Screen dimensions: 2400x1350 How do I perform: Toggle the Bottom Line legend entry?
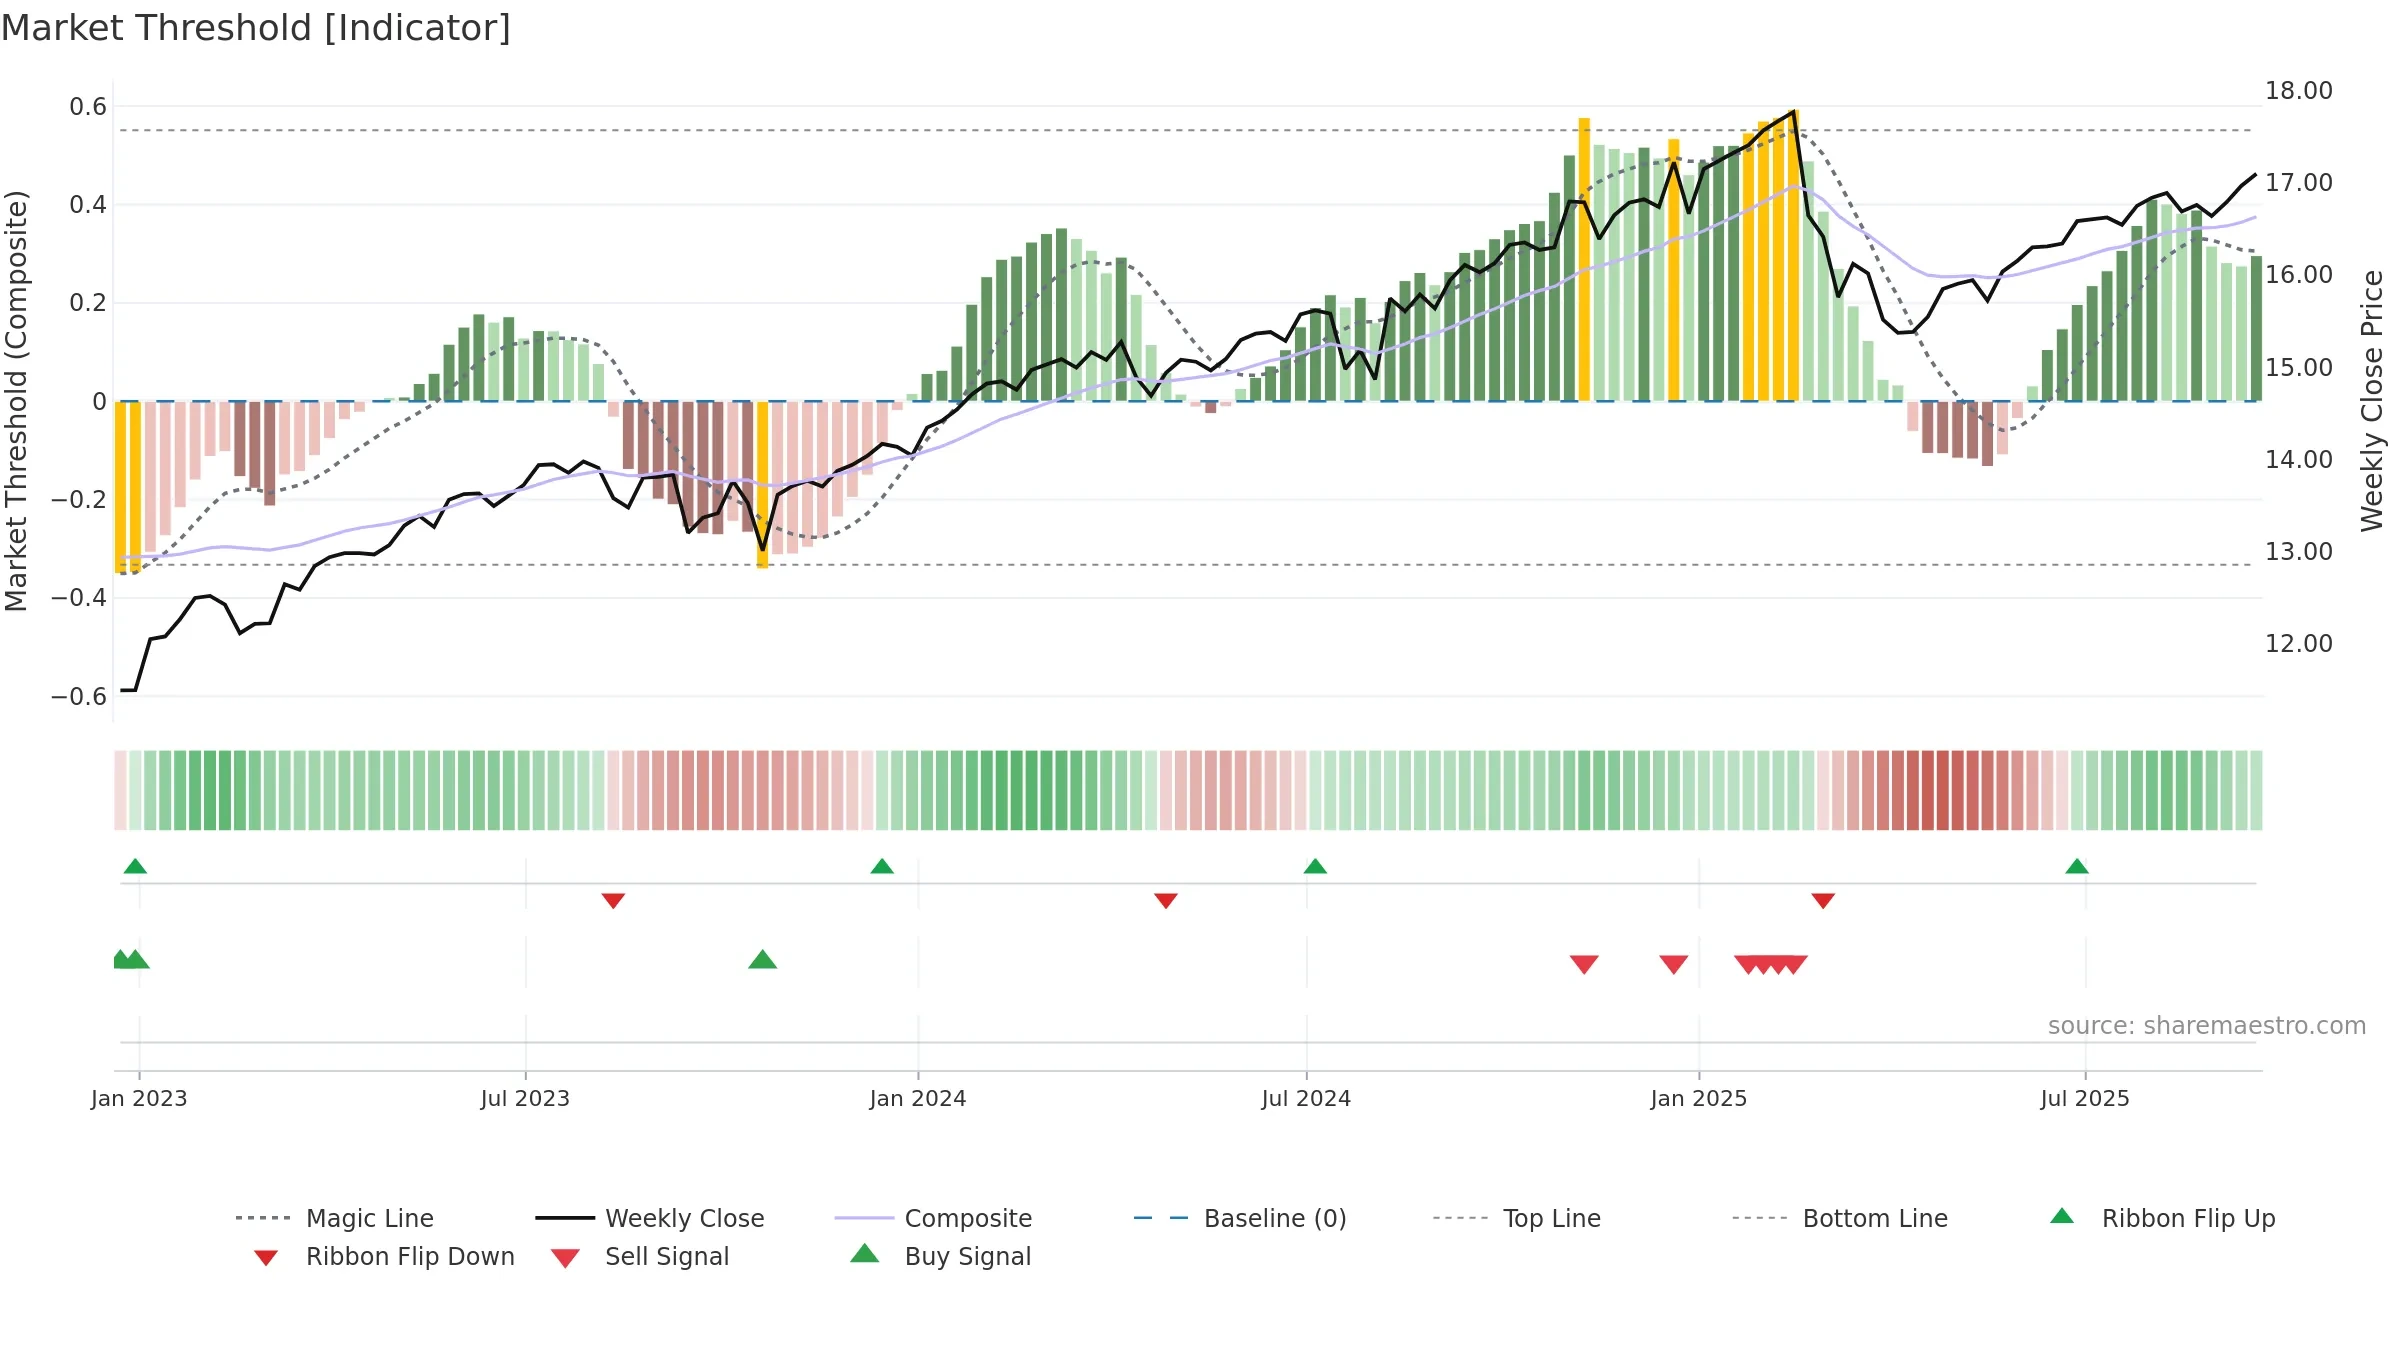(1840, 1218)
